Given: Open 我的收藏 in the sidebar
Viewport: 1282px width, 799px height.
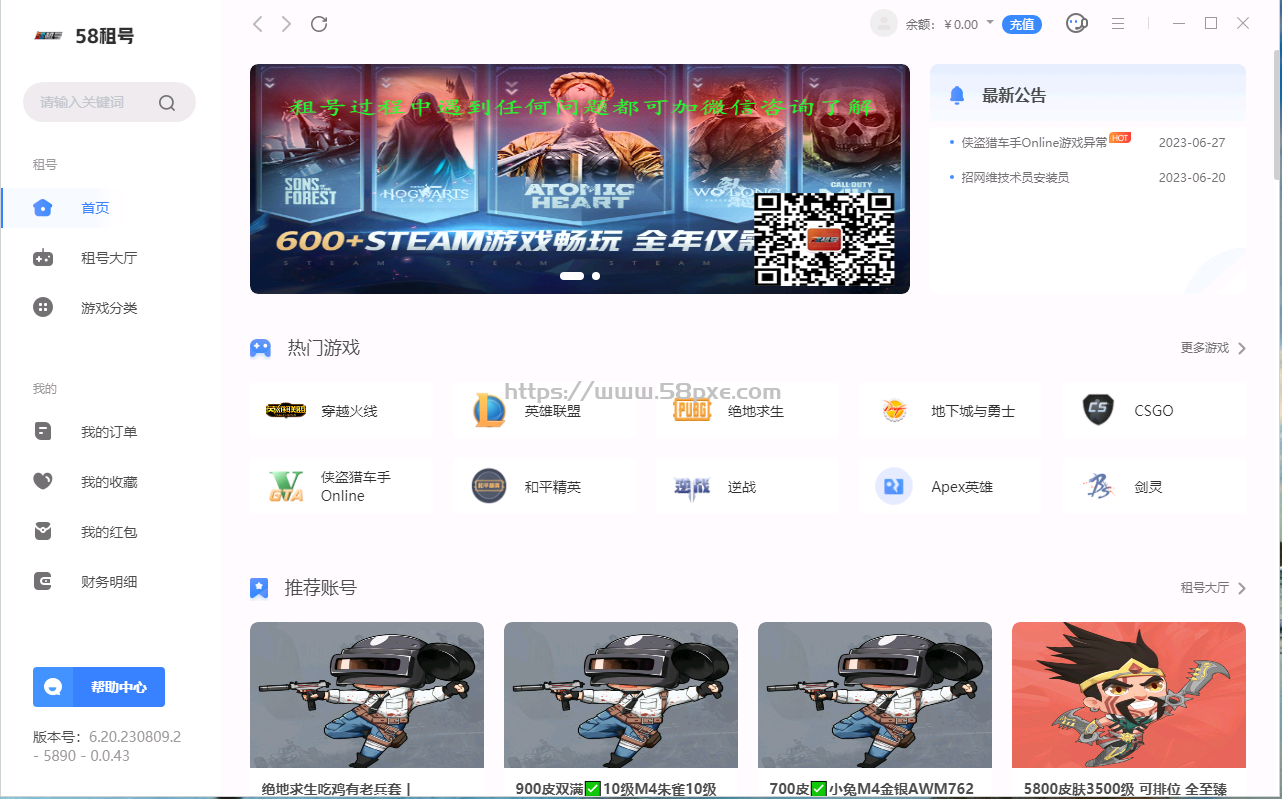Looking at the screenshot, I should click(x=111, y=482).
